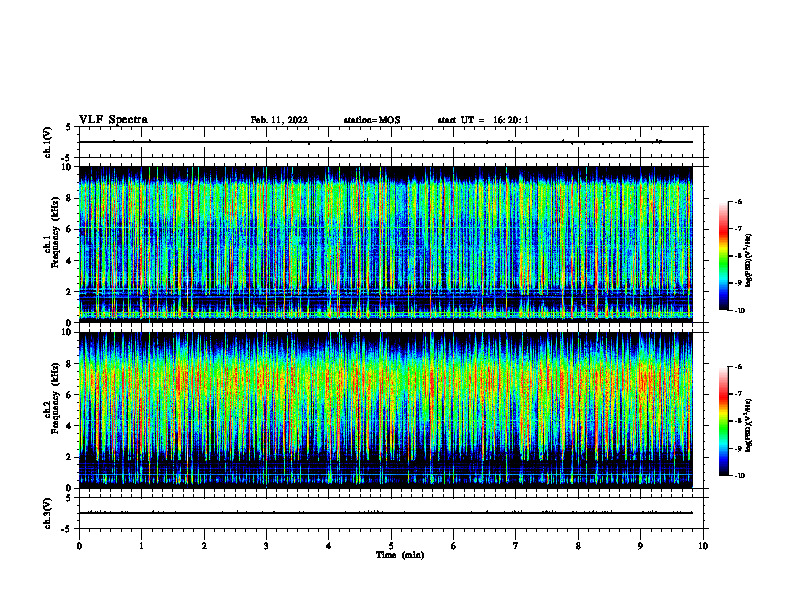This screenshot has width=792, height=612.
Task: Click the '6' tick on Time axis
Action: pyautogui.click(x=454, y=546)
